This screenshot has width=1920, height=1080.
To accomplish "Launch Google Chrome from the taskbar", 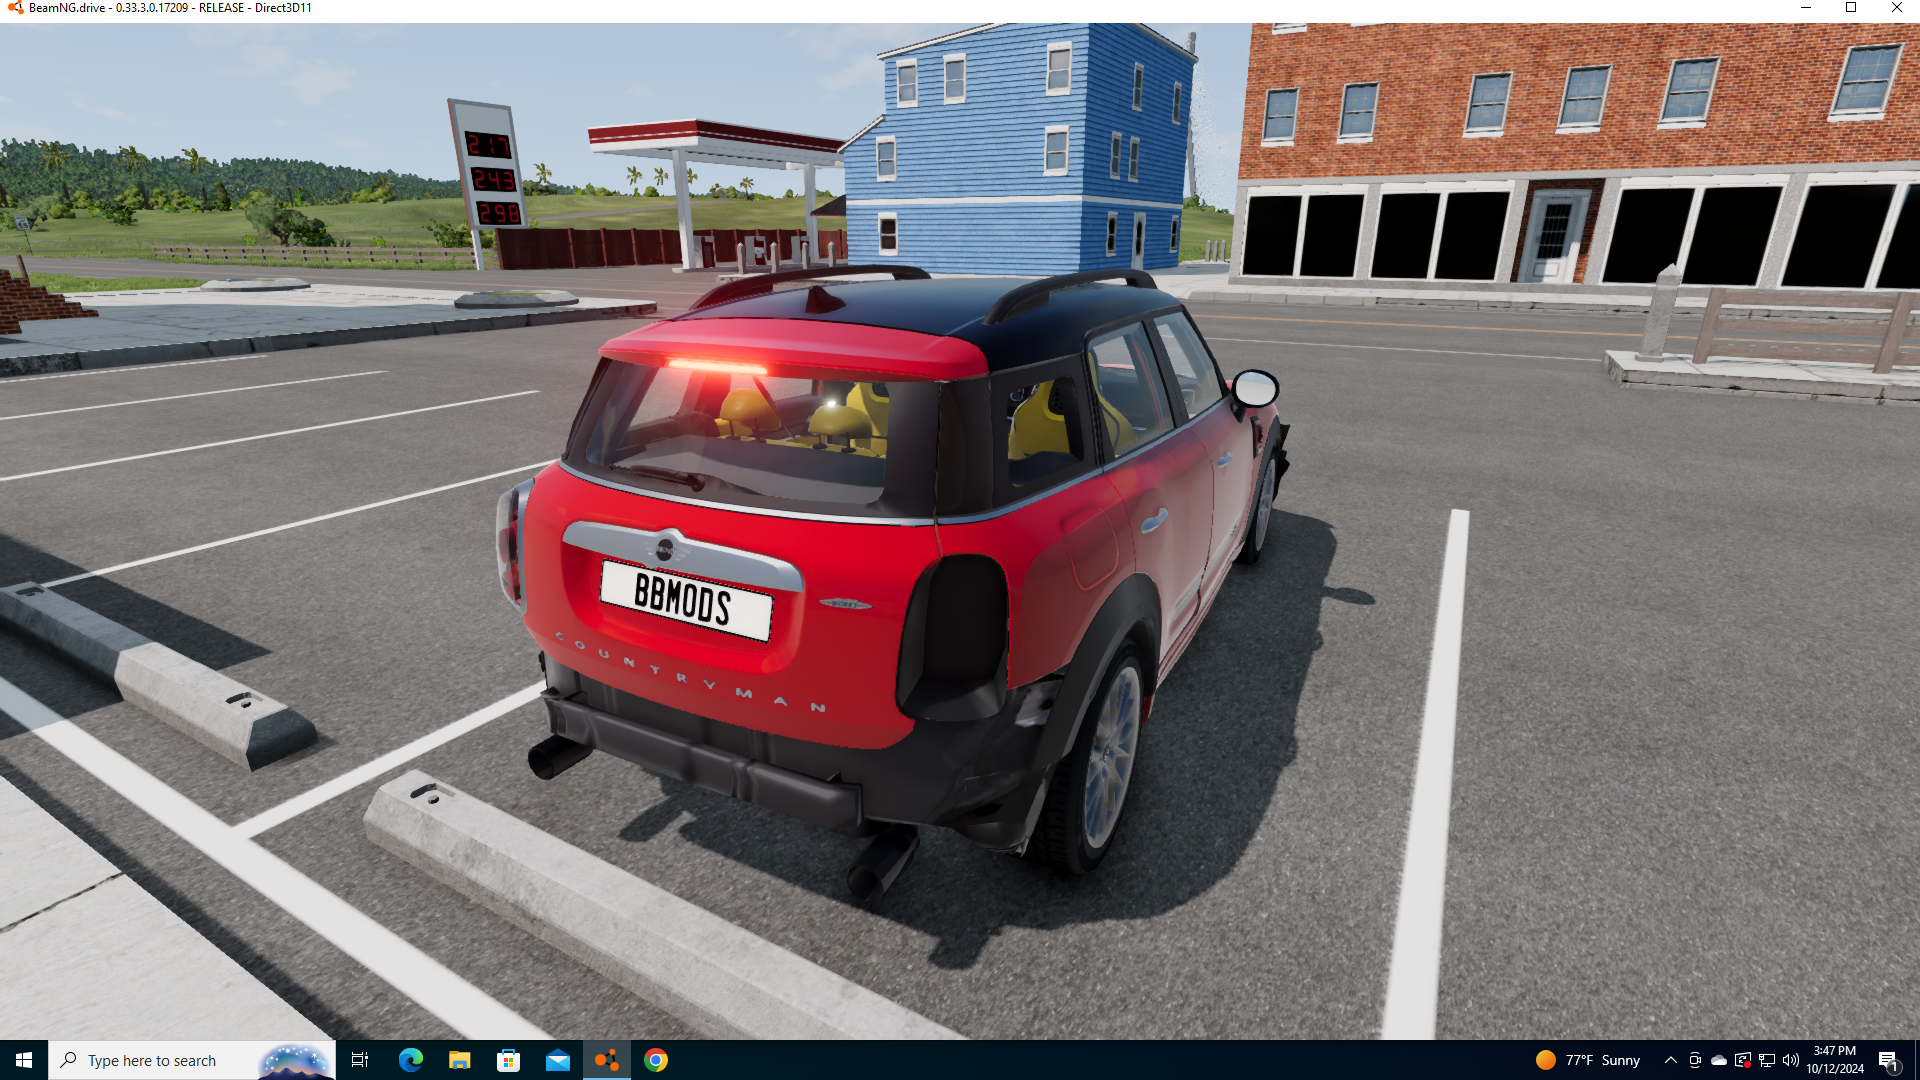I will click(656, 1060).
